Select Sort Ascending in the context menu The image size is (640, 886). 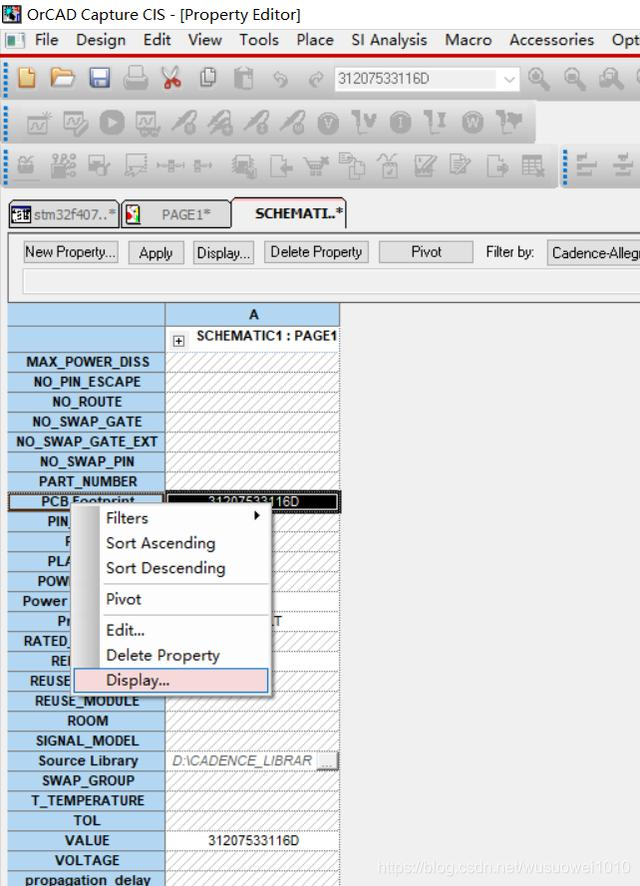[x=160, y=543]
